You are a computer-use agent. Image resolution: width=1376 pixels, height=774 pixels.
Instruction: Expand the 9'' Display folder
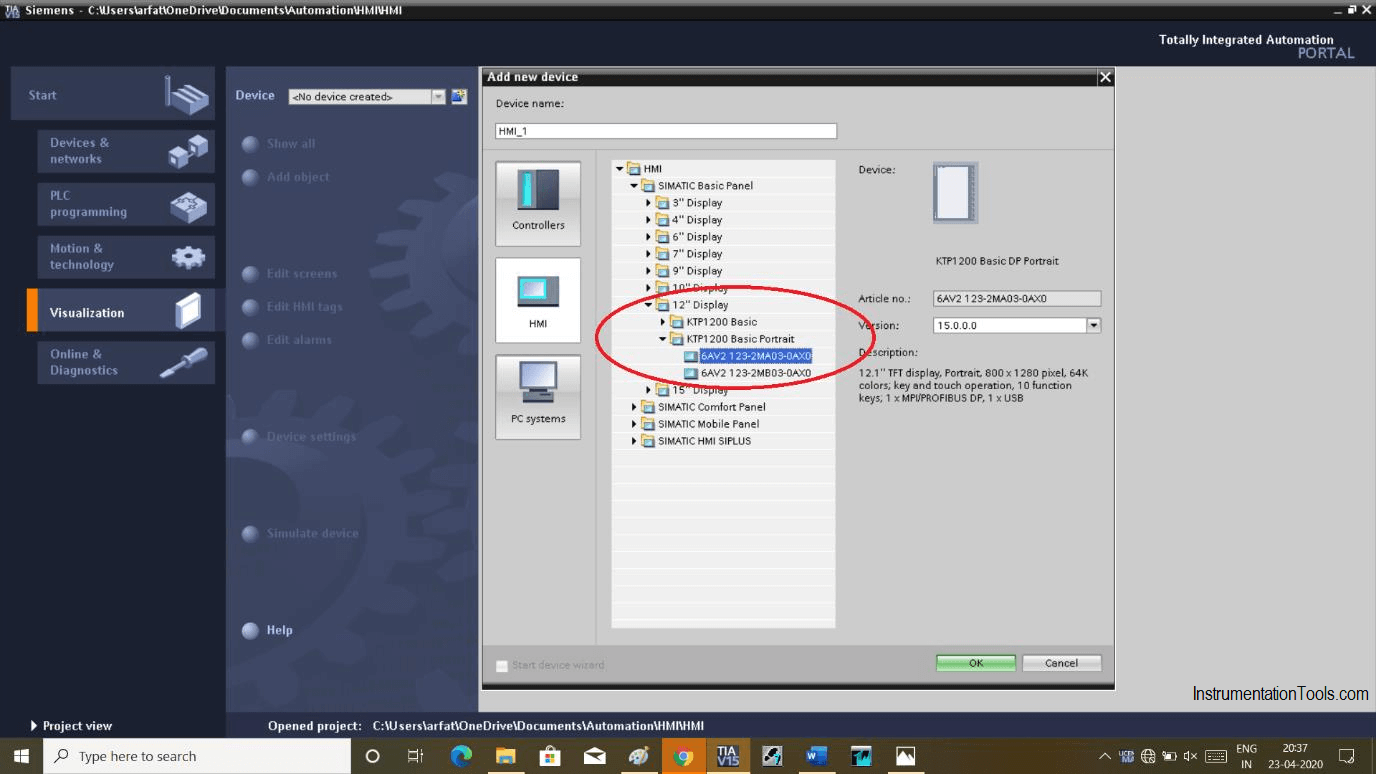click(648, 271)
